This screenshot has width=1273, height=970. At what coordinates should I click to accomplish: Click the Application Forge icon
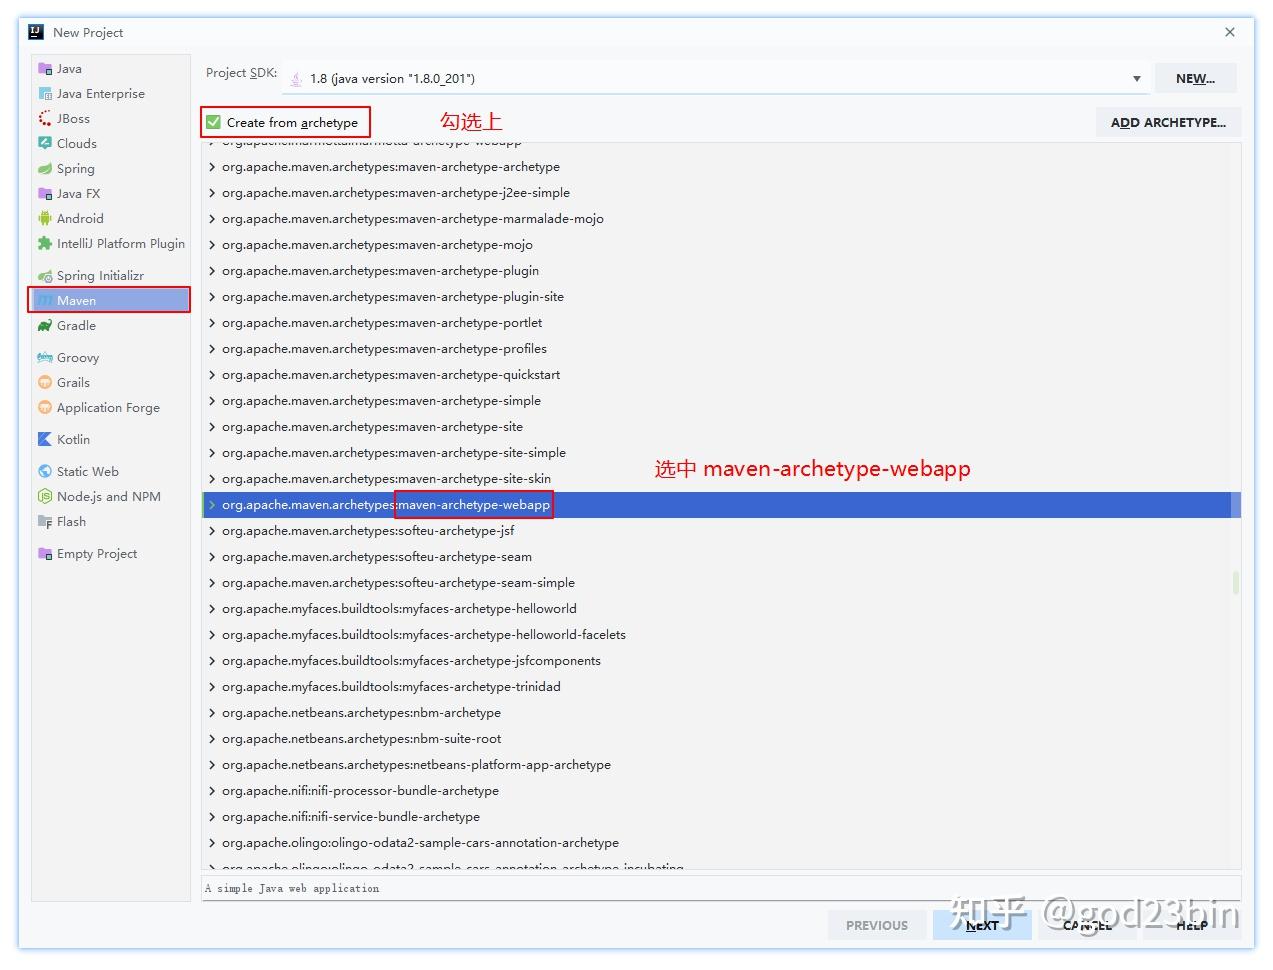45,408
